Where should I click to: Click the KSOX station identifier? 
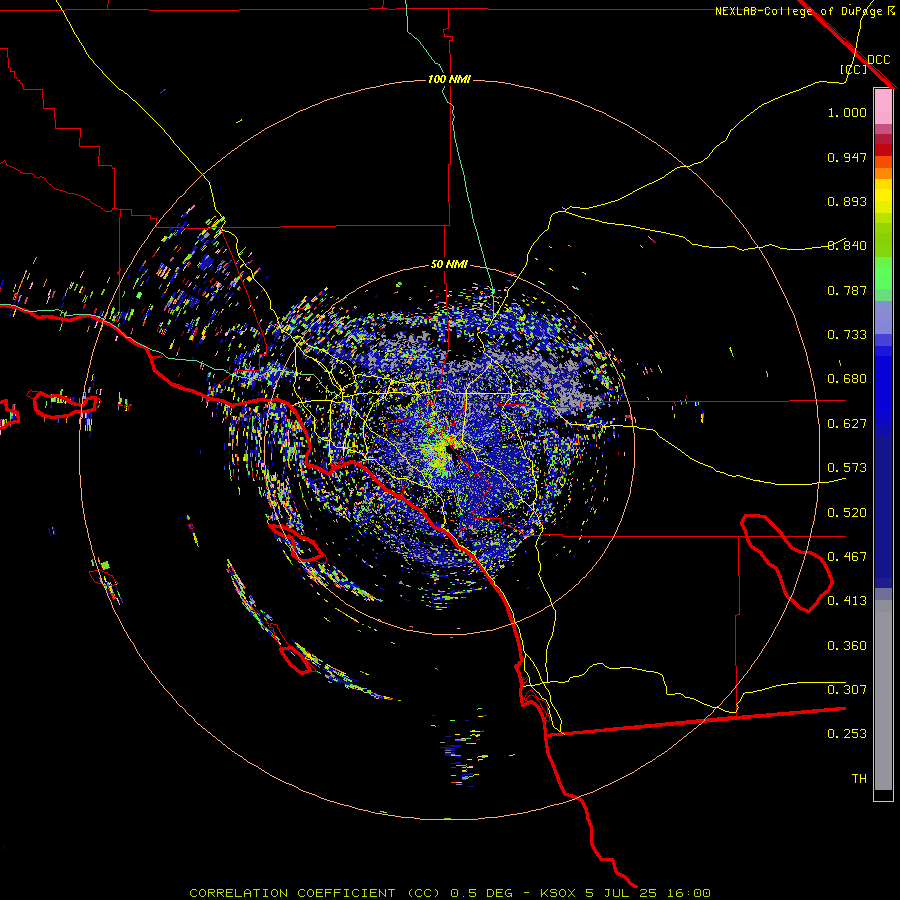pos(560,893)
